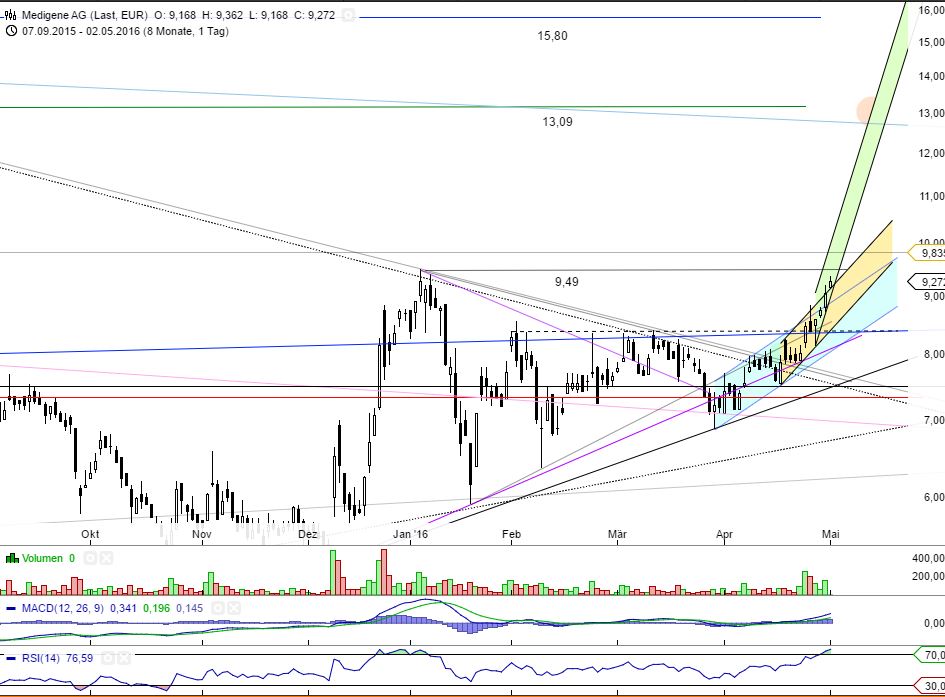Remove the RSI panel via its X icon
Image resolution: width=945 pixels, height=697 pixels.
click(x=122, y=658)
